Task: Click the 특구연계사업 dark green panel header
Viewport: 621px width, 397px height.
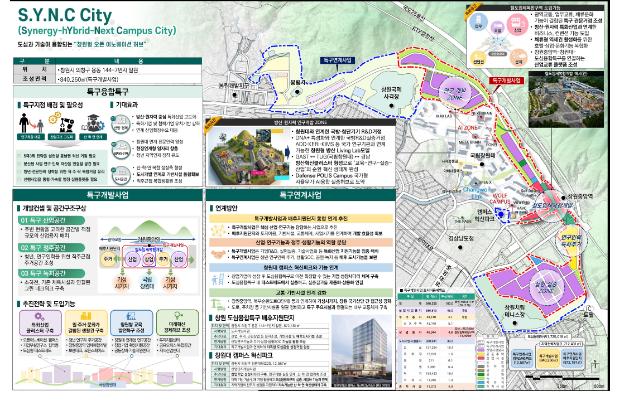Action: coord(301,195)
